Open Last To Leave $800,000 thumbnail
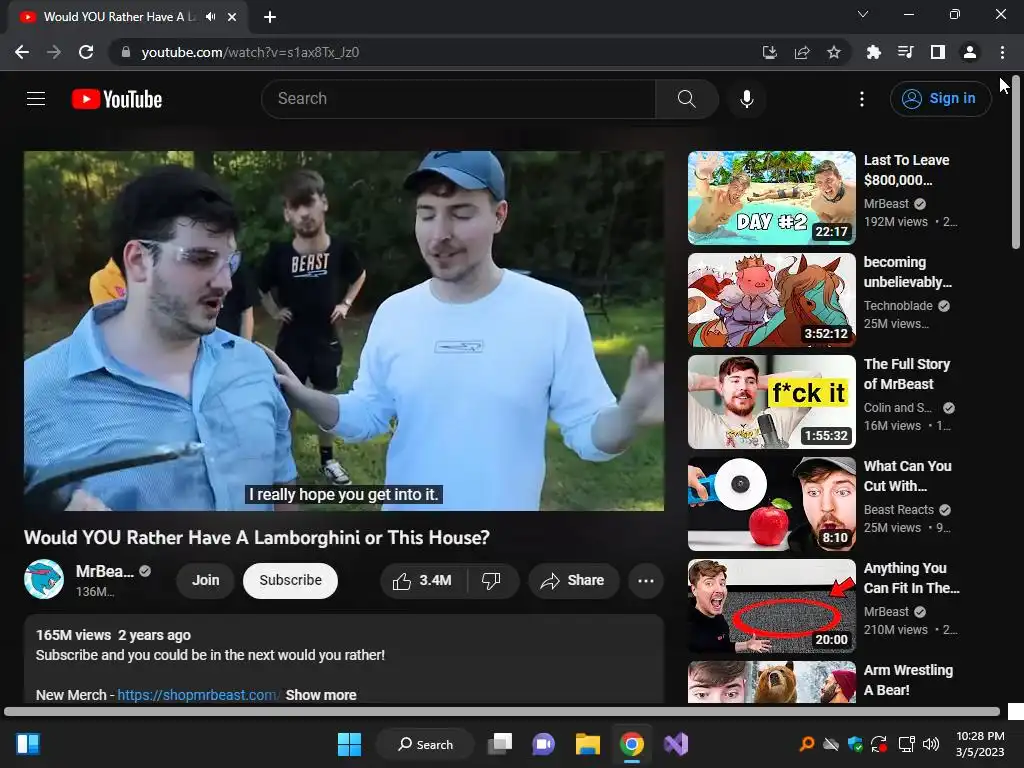The width and height of the screenshot is (1024, 768). [x=771, y=198]
